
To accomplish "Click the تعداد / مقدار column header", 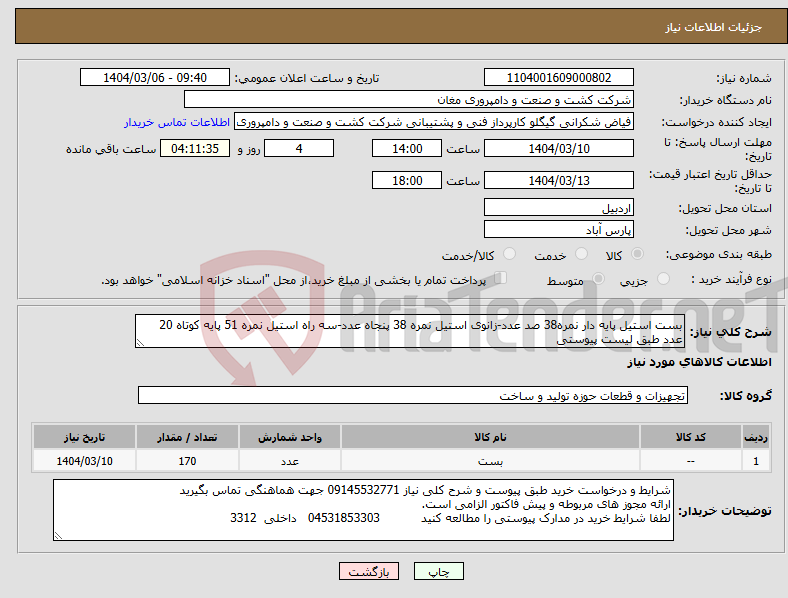I will point(187,437).
